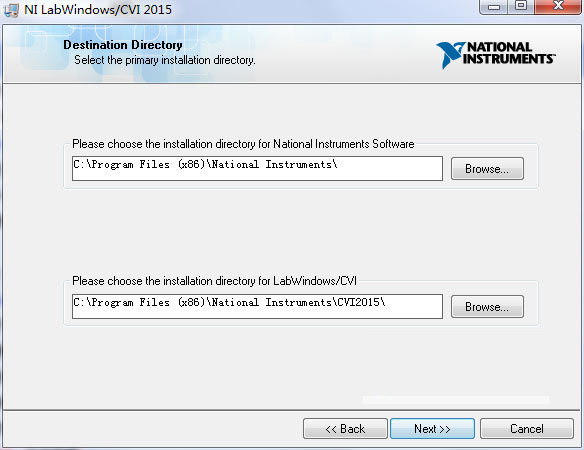Image resolution: width=584 pixels, height=450 pixels.
Task: Go to the next installer step
Action: pyautogui.click(x=432, y=429)
